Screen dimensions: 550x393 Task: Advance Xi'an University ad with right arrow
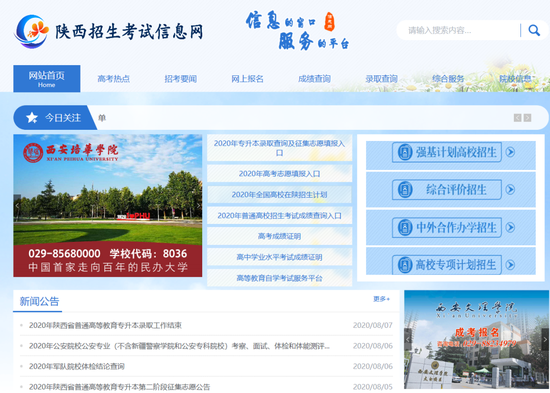click(545, 339)
